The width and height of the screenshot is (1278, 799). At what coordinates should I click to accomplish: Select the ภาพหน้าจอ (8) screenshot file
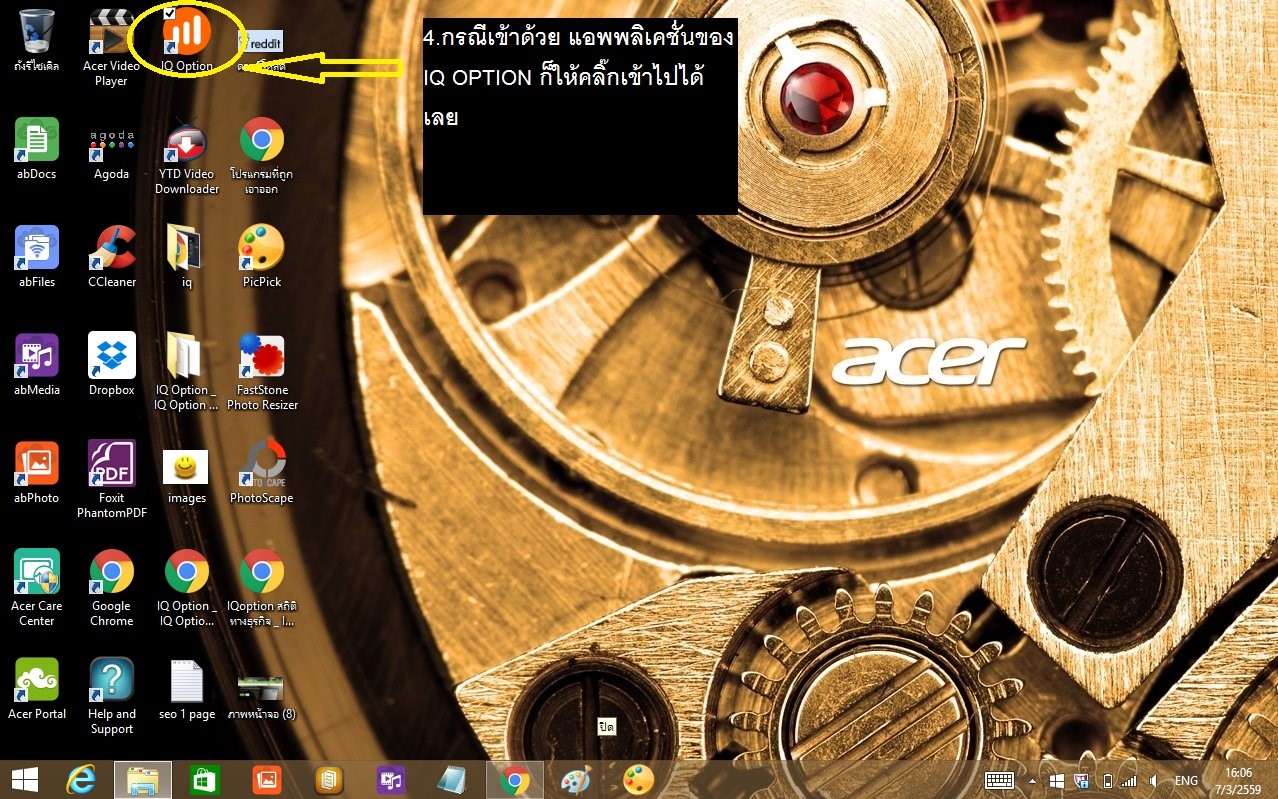pos(261,688)
